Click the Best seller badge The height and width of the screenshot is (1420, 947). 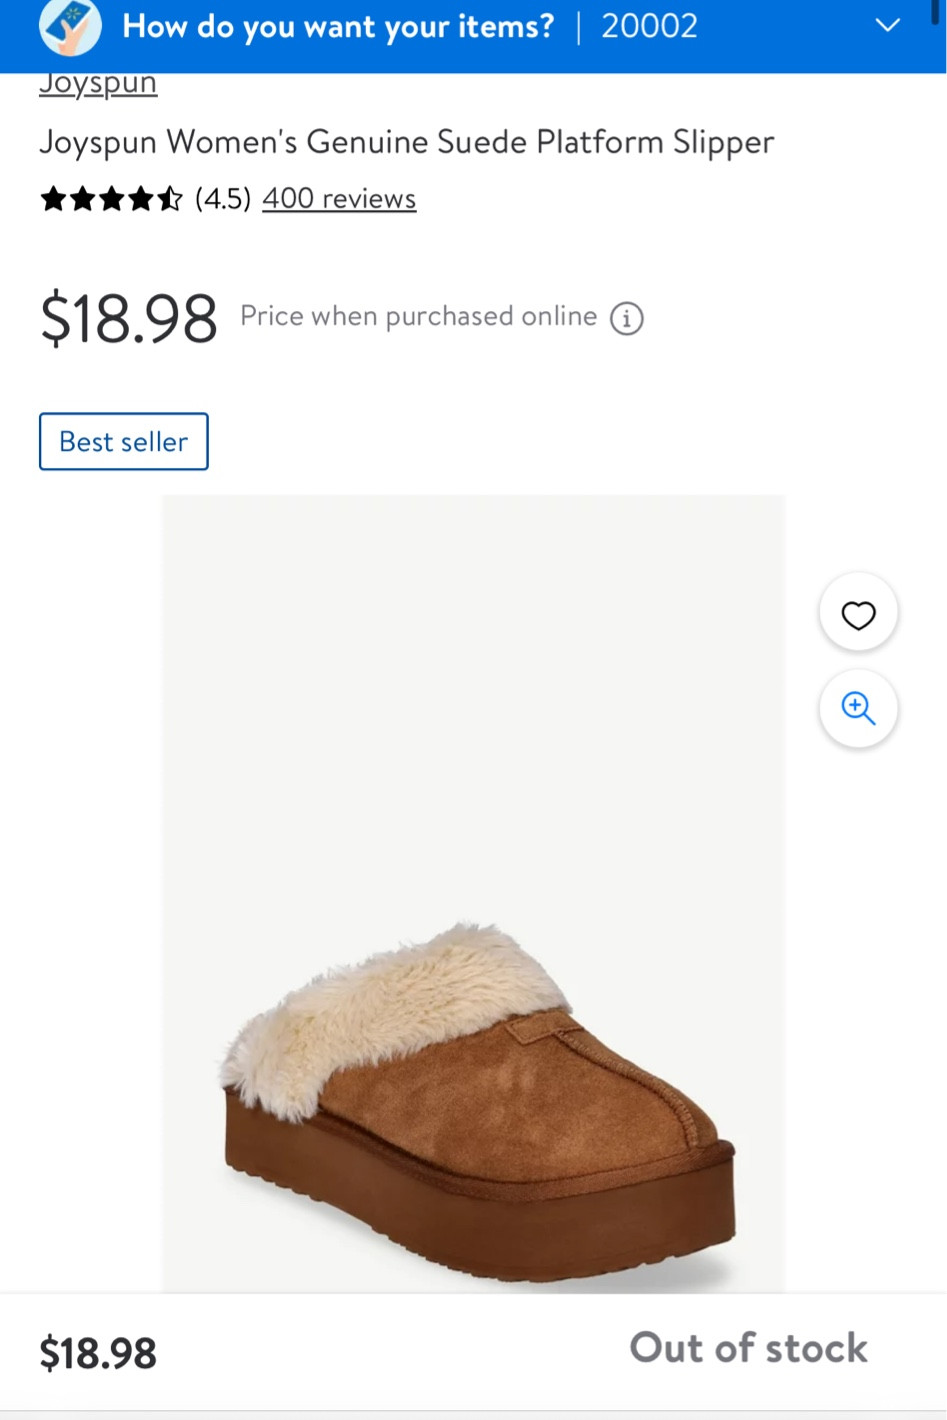124,441
